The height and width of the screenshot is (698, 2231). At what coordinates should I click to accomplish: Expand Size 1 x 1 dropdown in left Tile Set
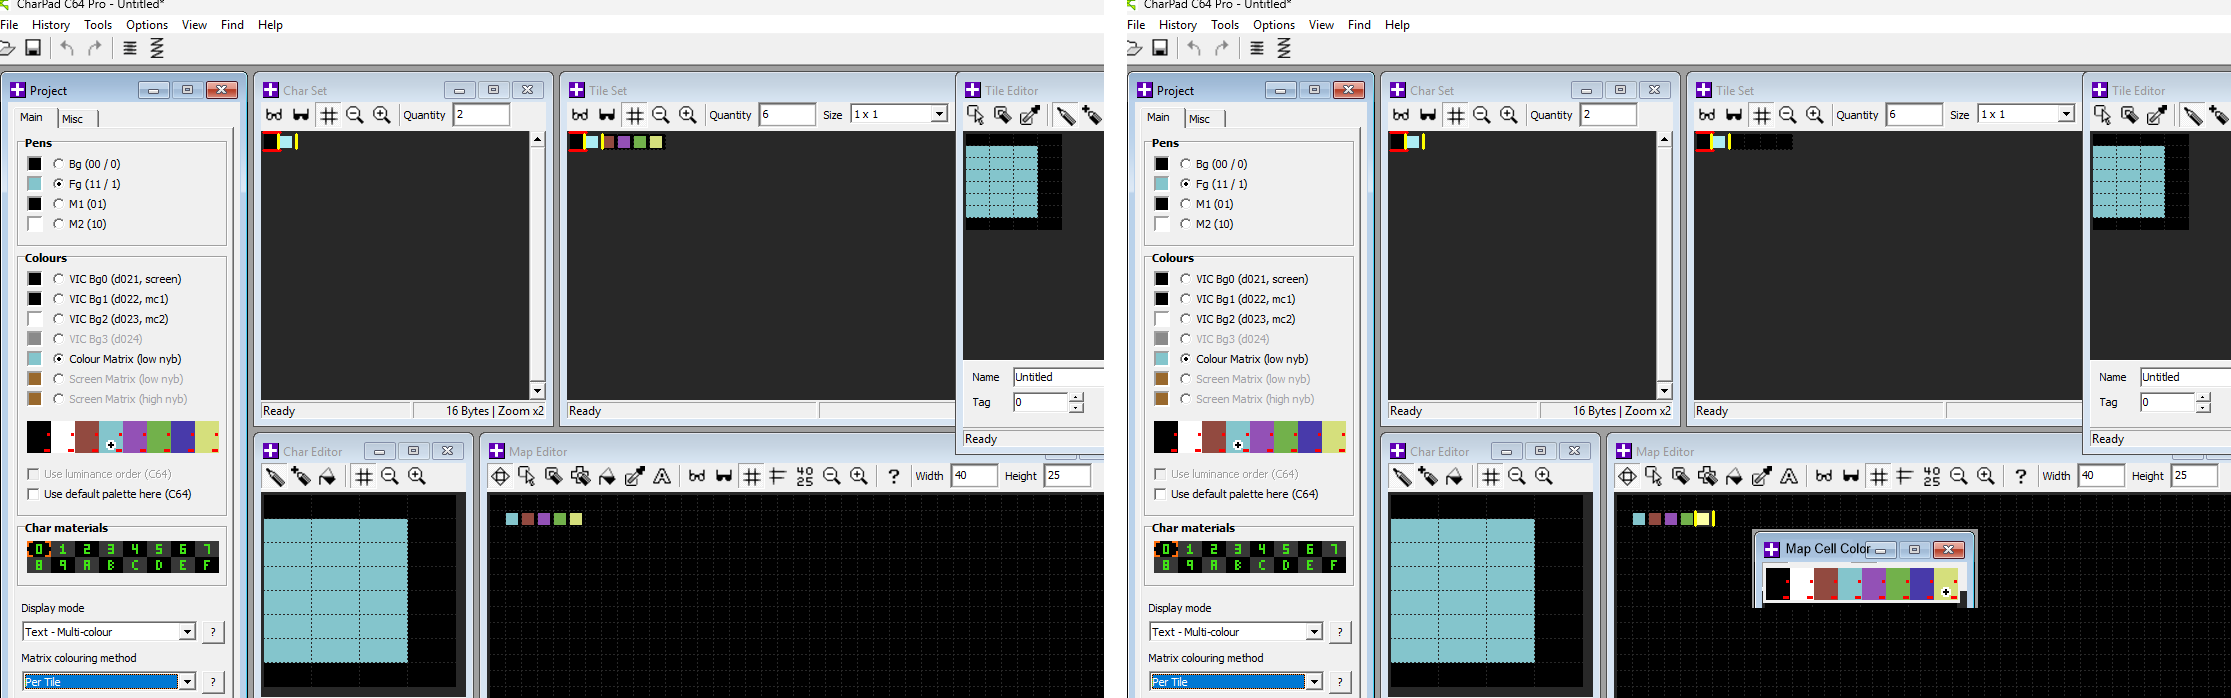click(939, 114)
